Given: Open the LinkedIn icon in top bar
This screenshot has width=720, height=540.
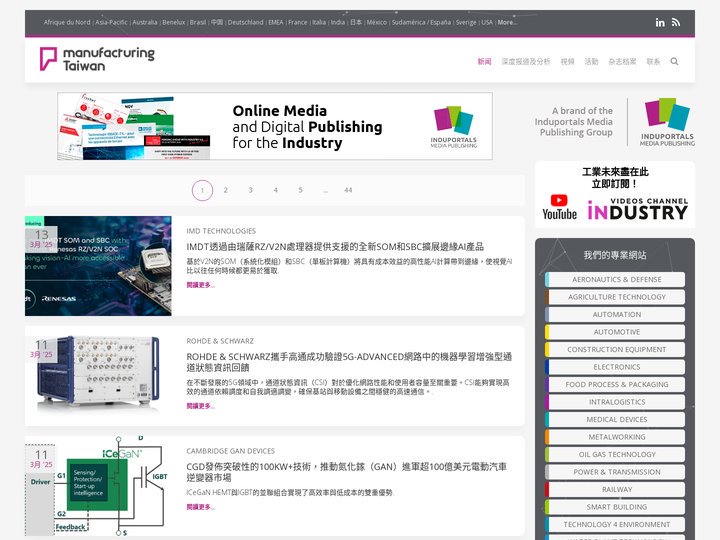Looking at the screenshot, I should (x=660, y=22).
